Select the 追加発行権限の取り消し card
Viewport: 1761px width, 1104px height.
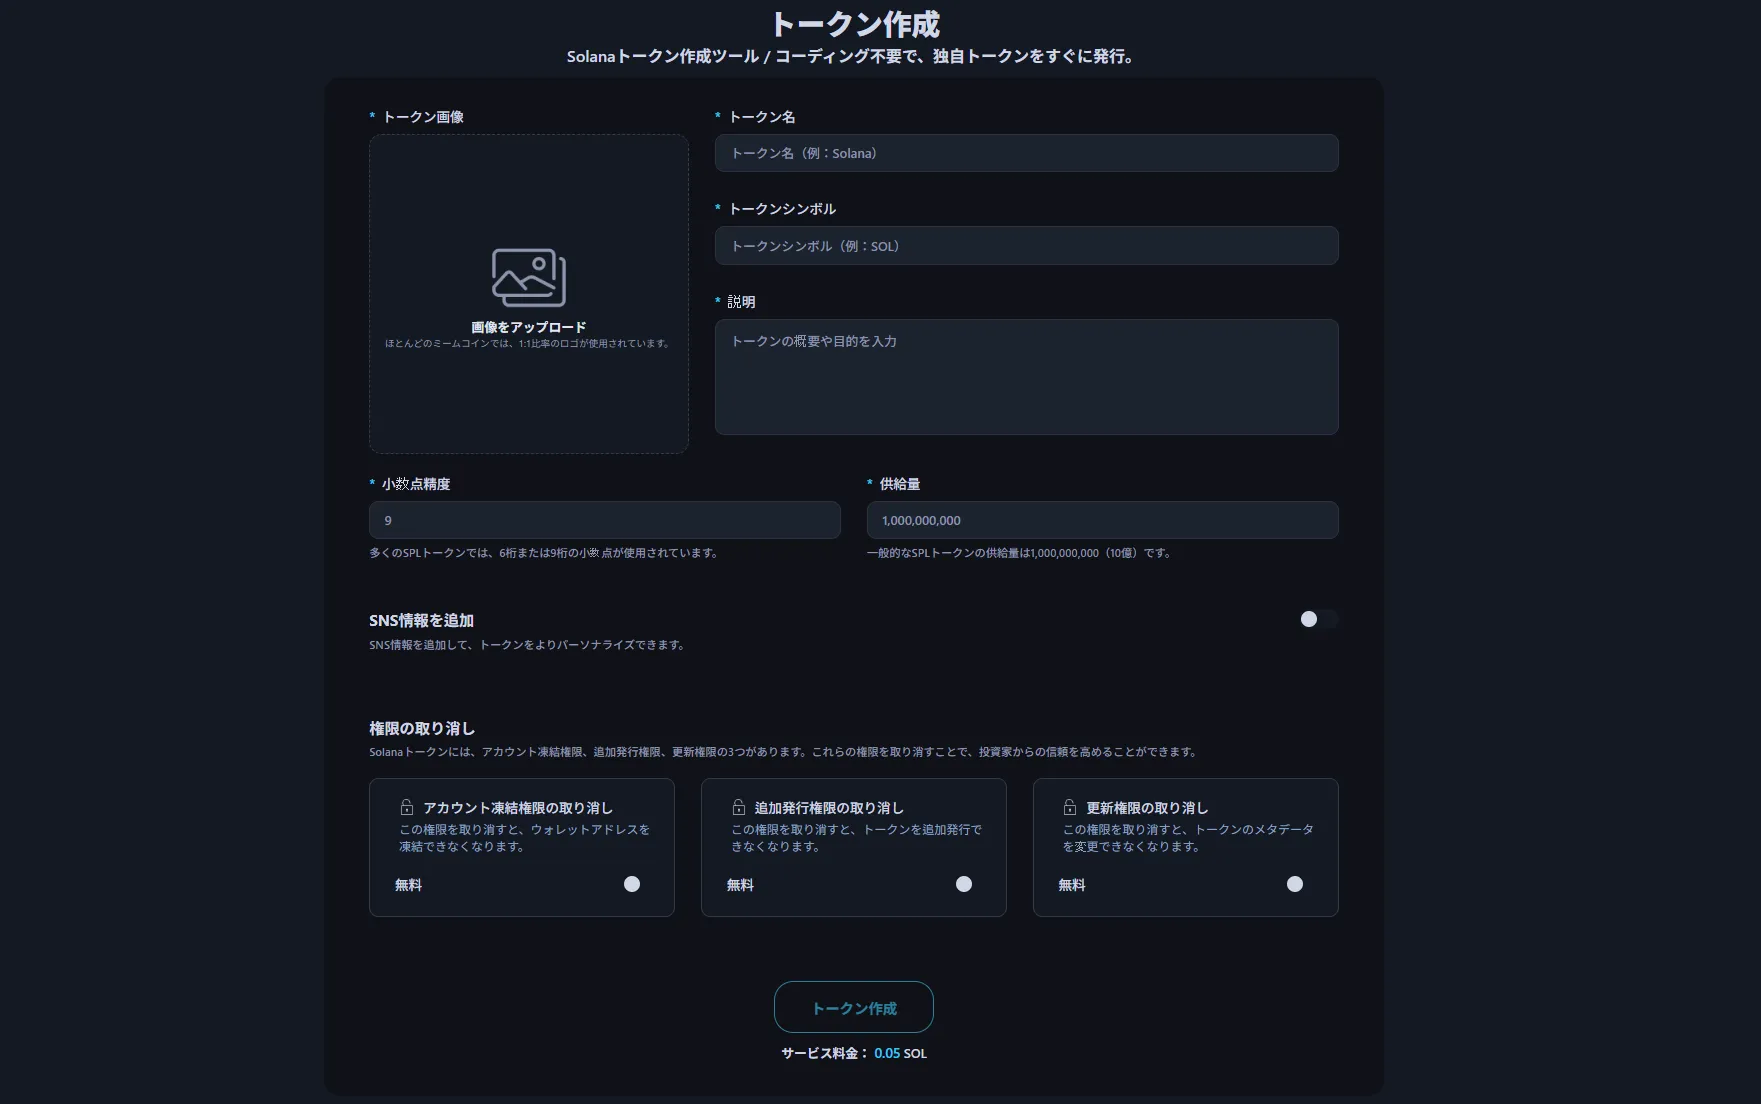tap(853, 847)
